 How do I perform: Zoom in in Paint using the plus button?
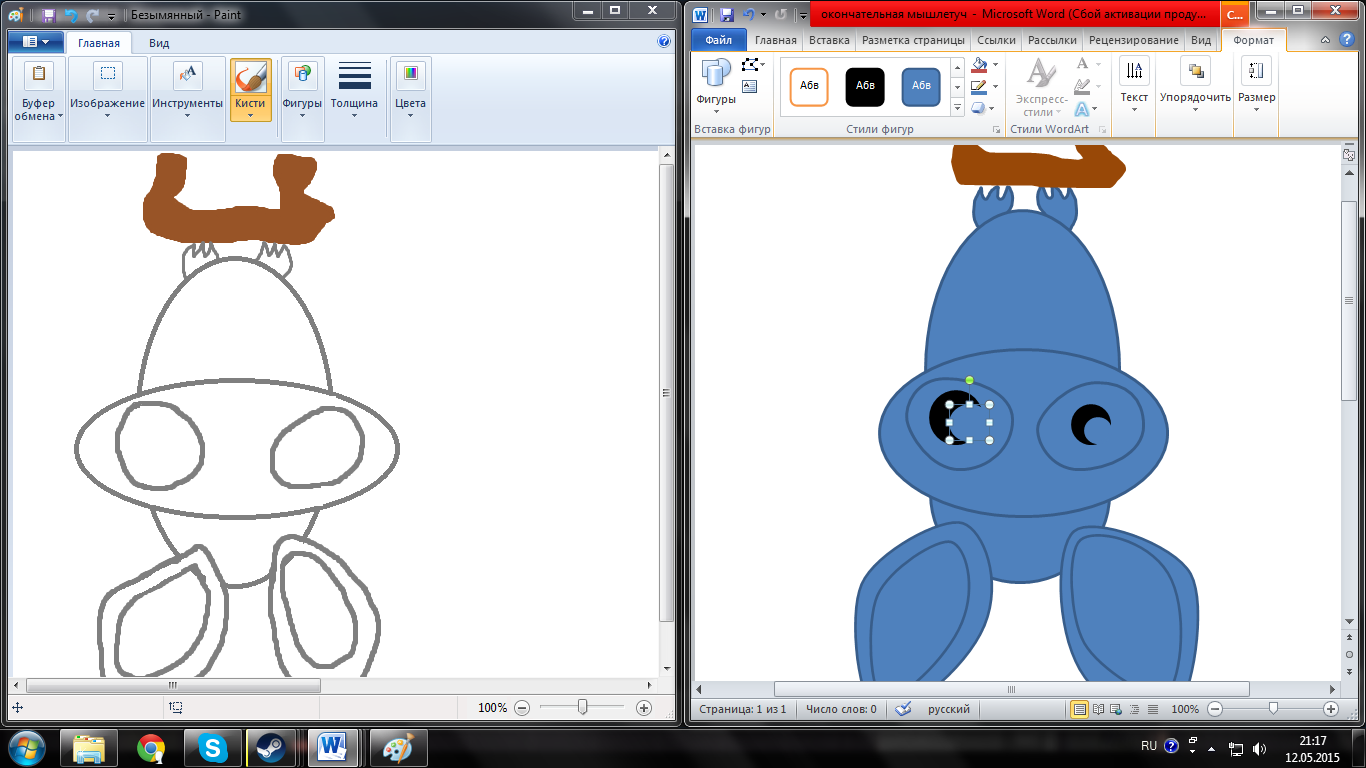(x=643, y=707)
